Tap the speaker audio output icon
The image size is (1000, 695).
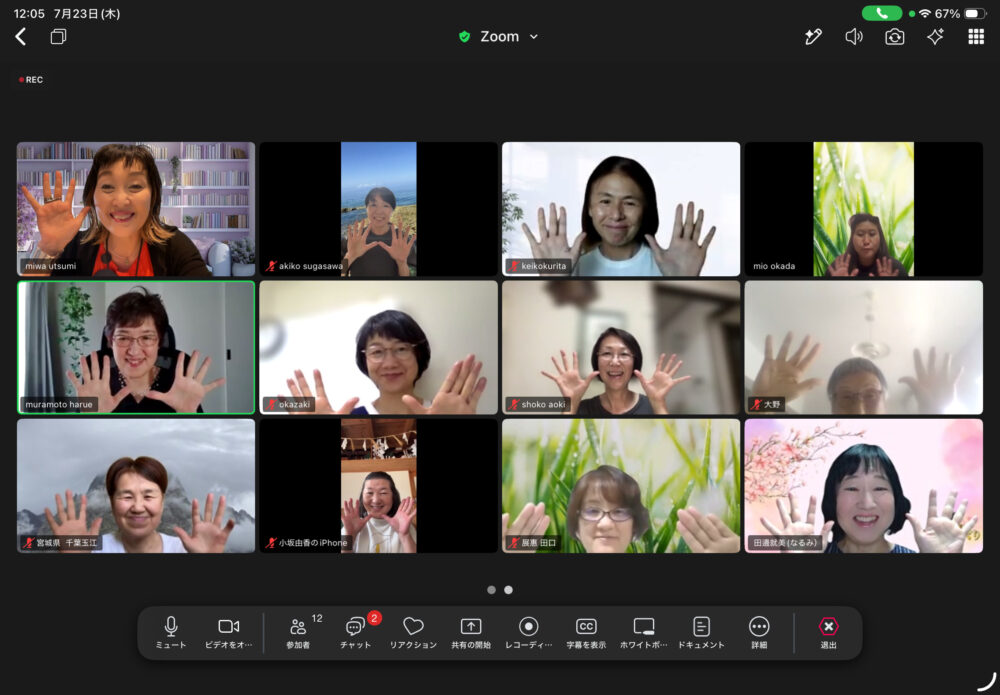click(854, 37)
